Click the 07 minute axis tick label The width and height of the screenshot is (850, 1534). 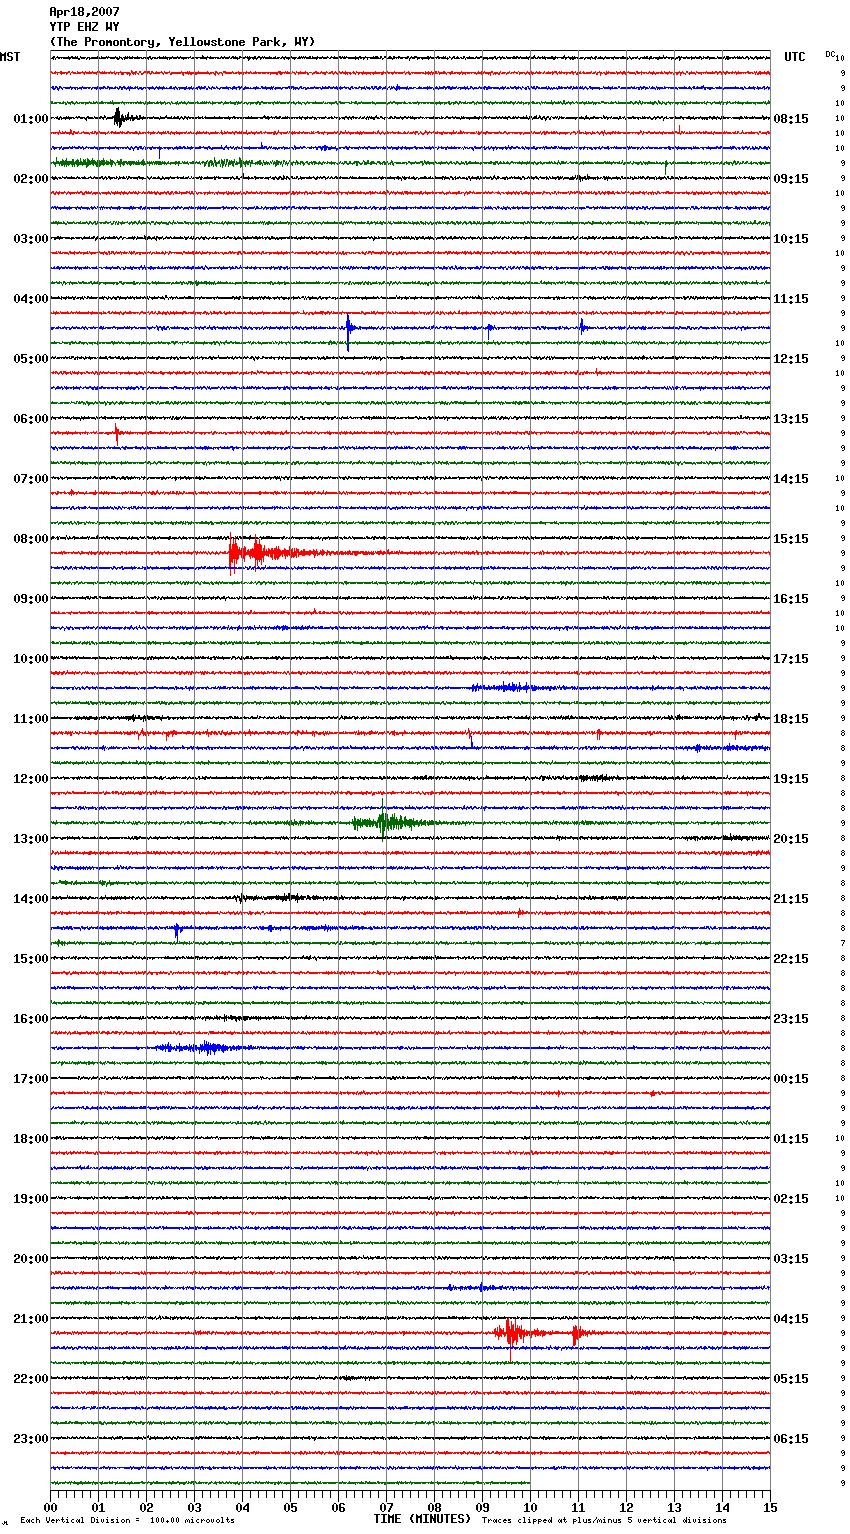pyautogui.click(x=386, y=1507)
